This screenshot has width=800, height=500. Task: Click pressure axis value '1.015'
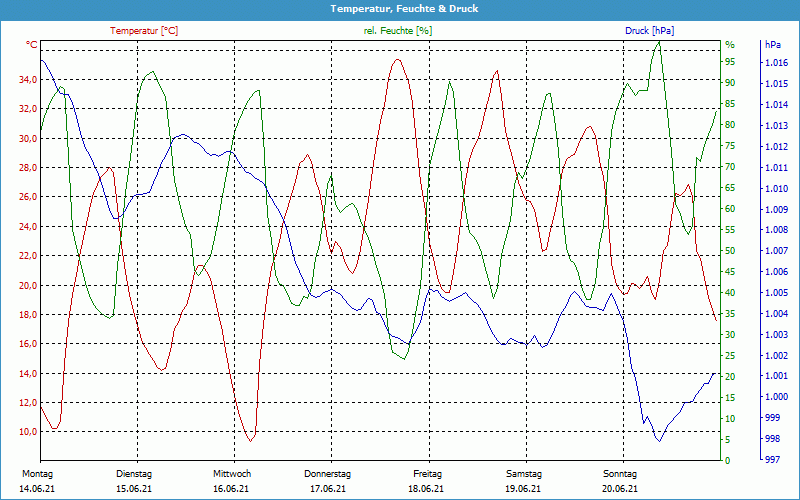(x=776, y=84)
